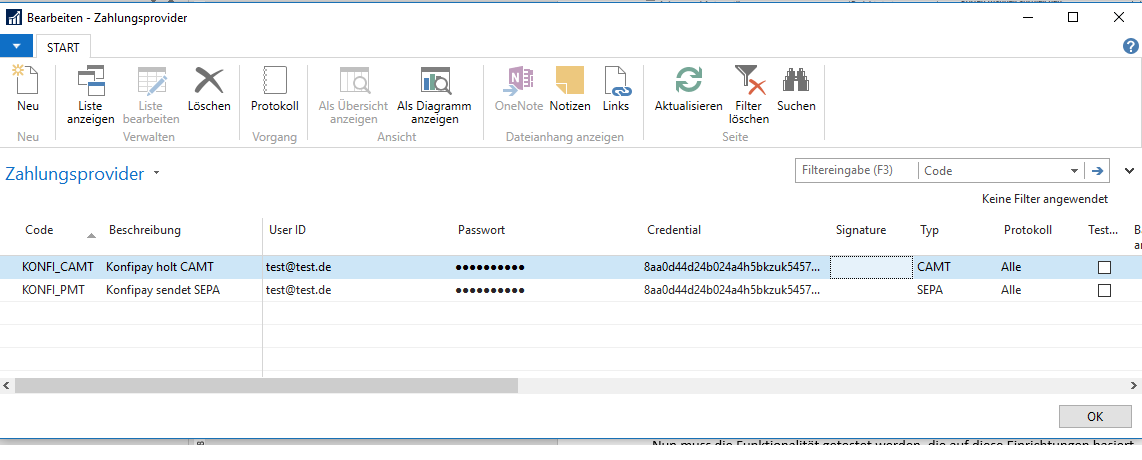The image size is (1142, 460).
Task: Create a new record with Neu
Action: tap(28, 90)
